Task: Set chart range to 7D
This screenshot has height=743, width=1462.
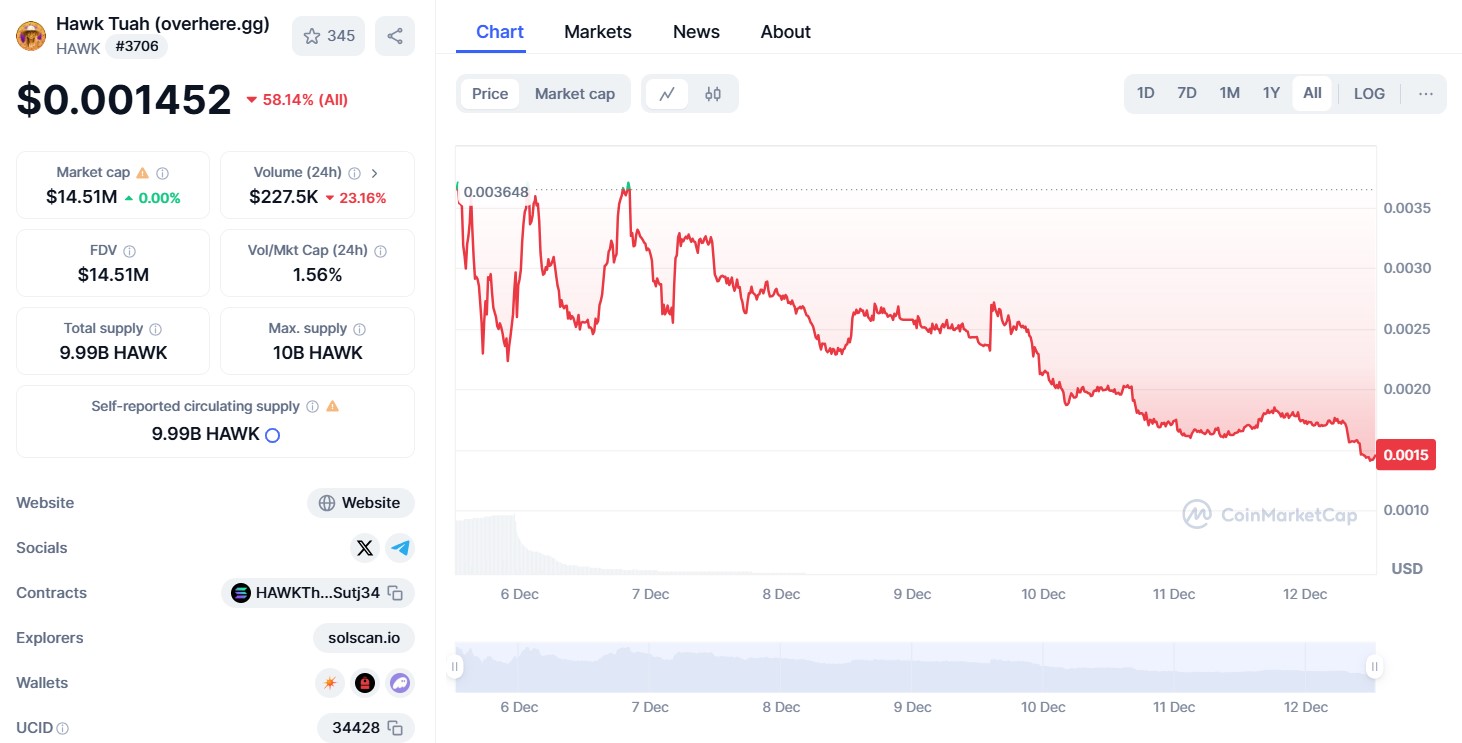Action: click(x=1187, y=93)
